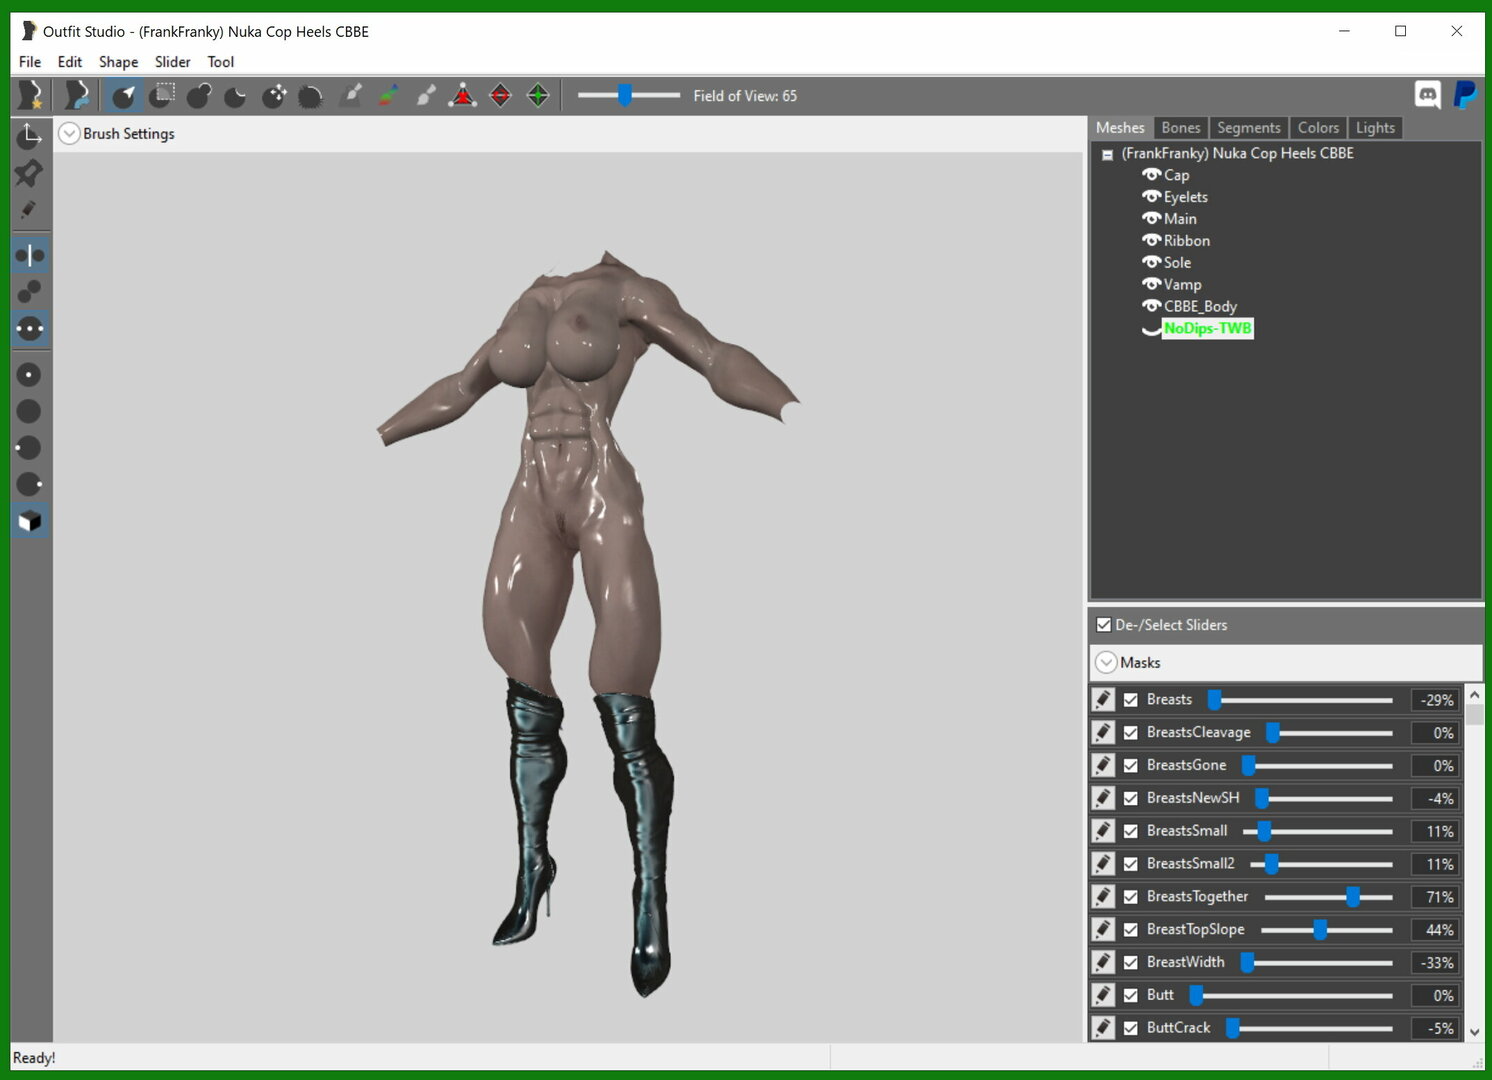Select the CBBE_Body mesh item
Viewport: 1492px width, 1080px height.
click(1200, 307)
